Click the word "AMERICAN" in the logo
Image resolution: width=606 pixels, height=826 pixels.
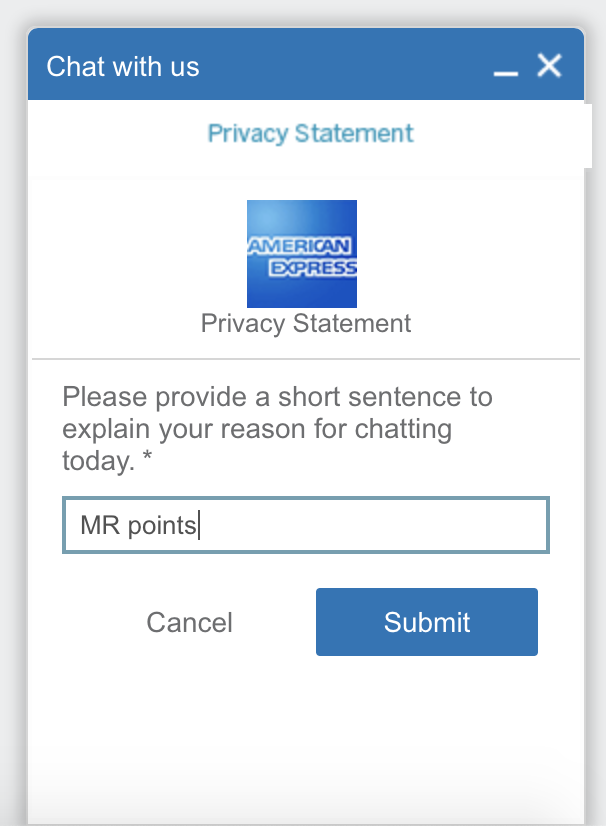(299, 246)
